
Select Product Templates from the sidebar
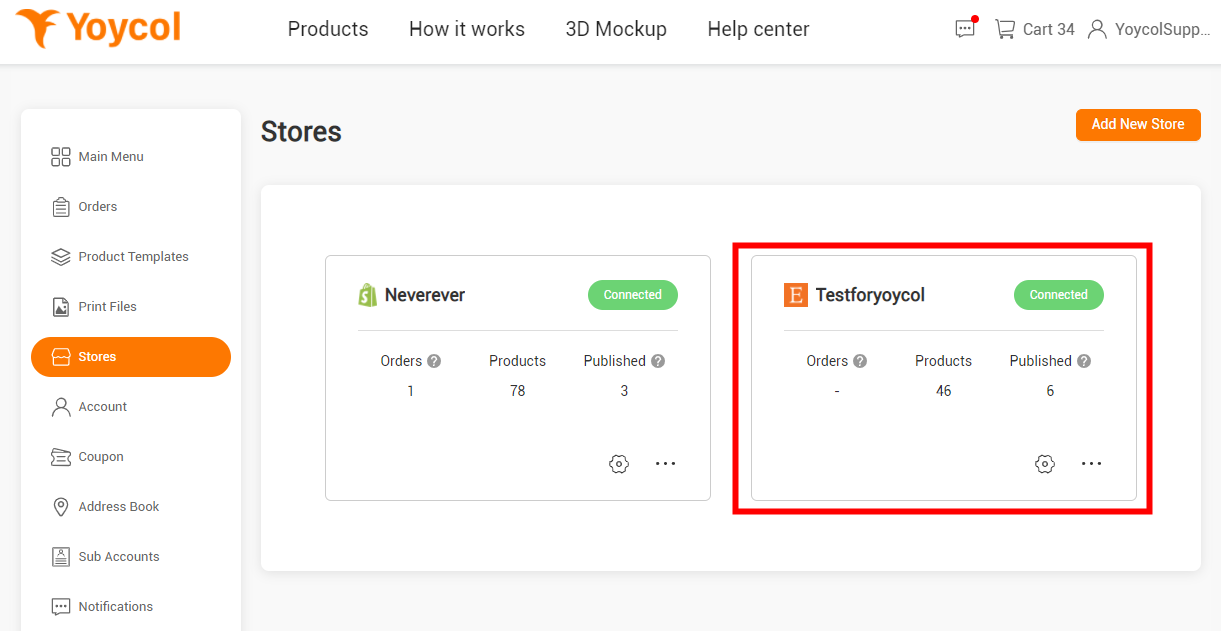point(133,256)
